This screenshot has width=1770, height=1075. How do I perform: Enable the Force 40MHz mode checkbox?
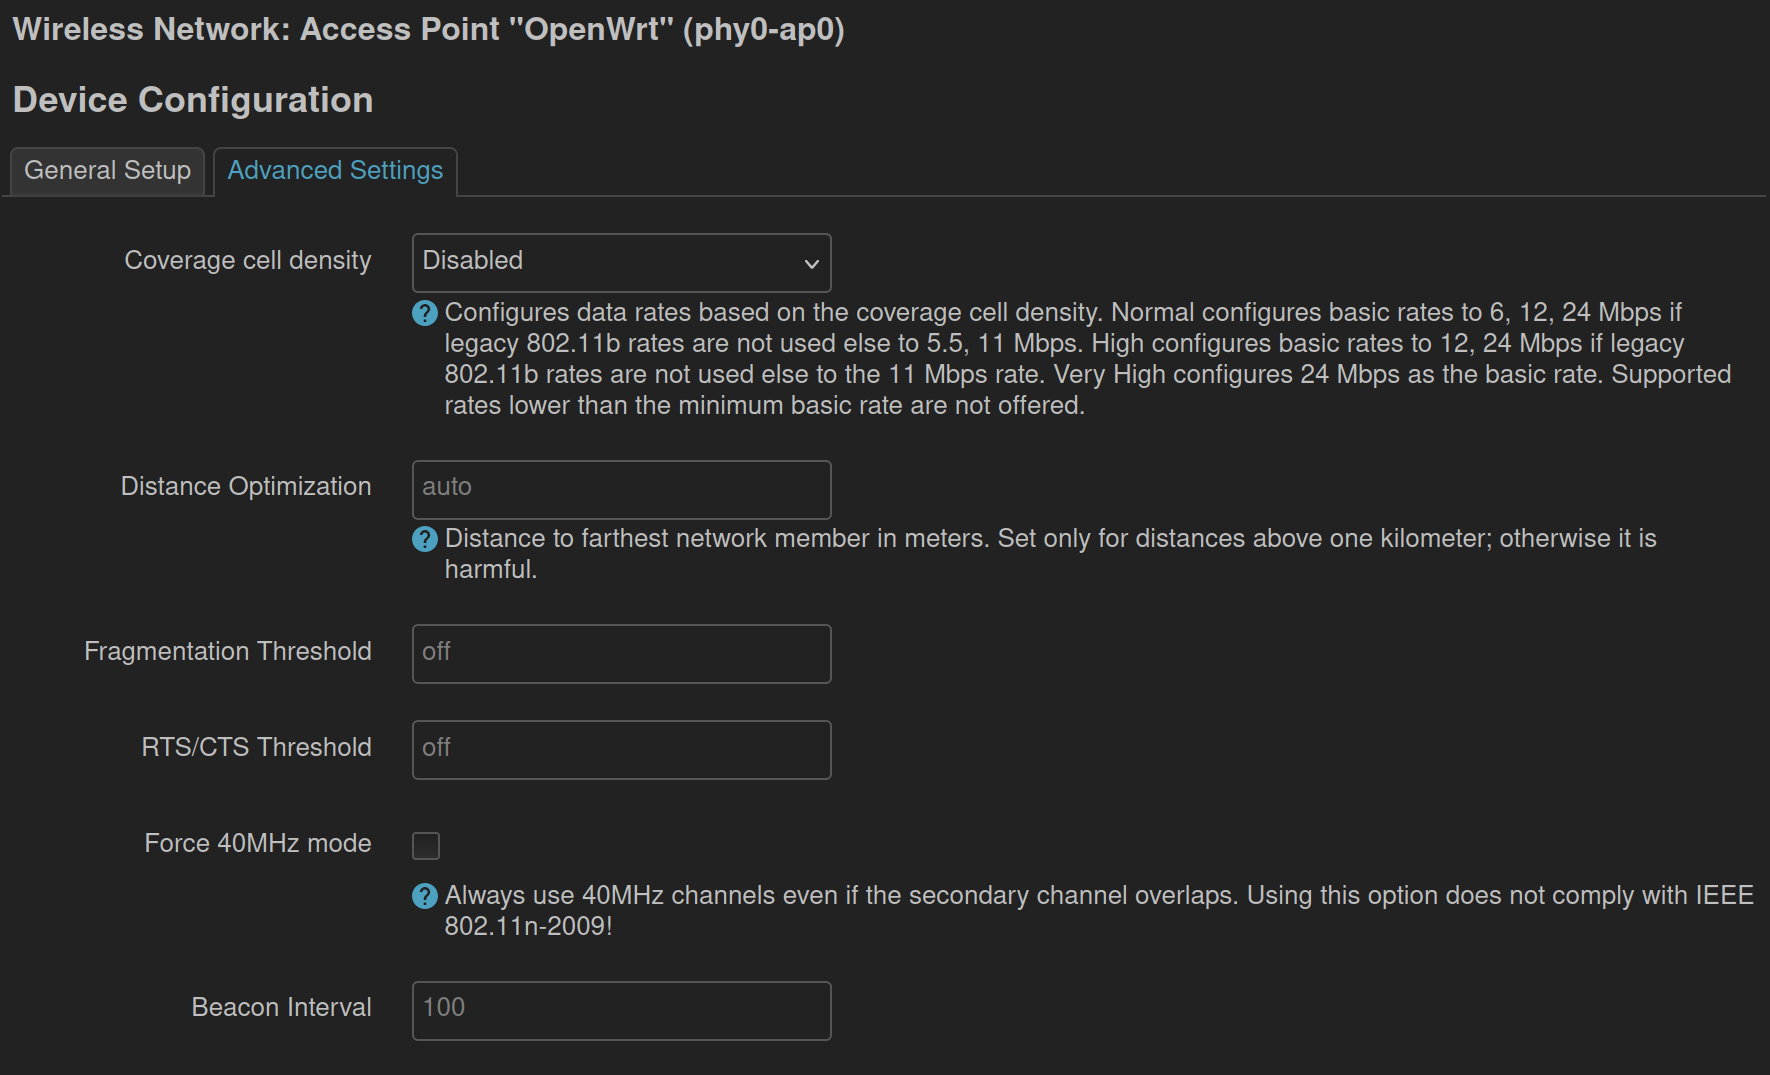[426, 846]
